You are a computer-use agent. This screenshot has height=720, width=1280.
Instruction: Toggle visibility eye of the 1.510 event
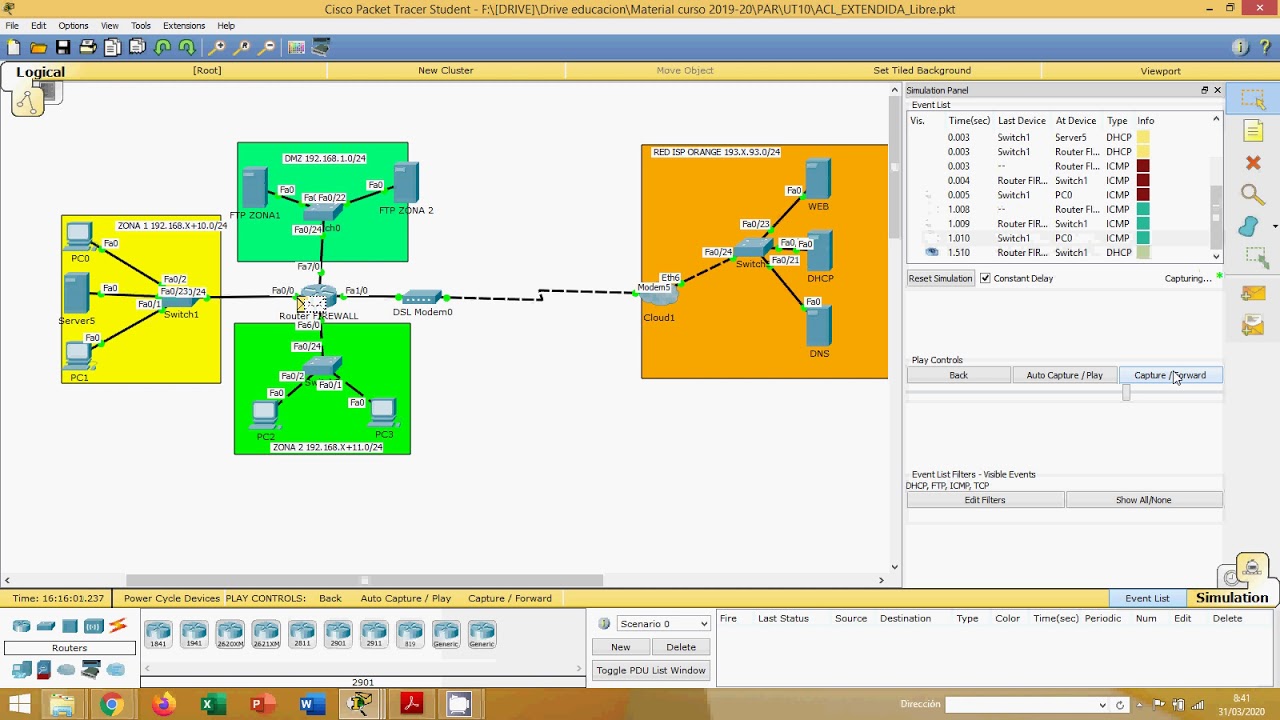932,253
